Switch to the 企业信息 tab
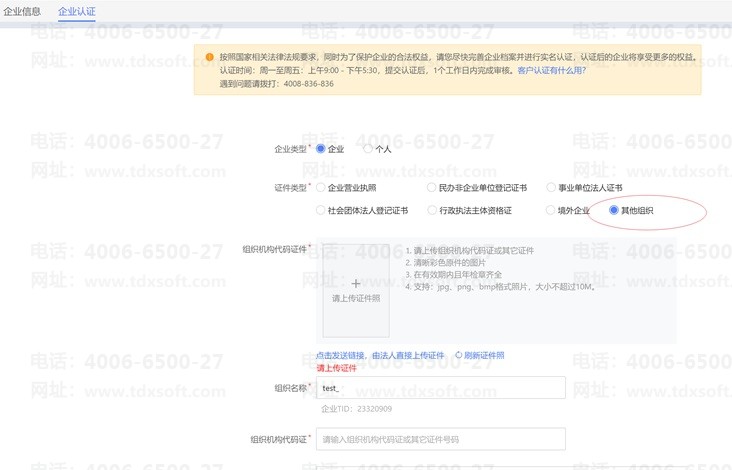The image size is (732, 470). [x=22, y=12]
